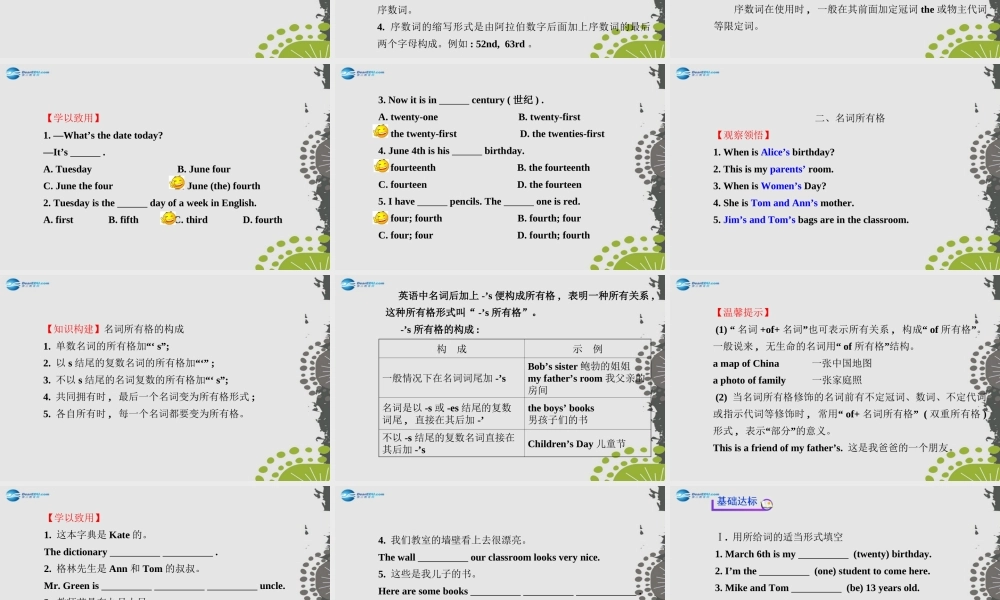This screenshot has width=1000, height=600.
Task: Open the slide titled 名词所有格的构成
Action: pos(165,378)
